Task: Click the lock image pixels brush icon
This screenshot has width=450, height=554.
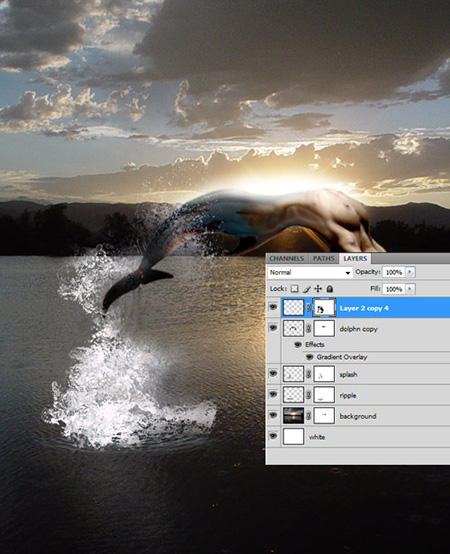Action: [306, 289]
